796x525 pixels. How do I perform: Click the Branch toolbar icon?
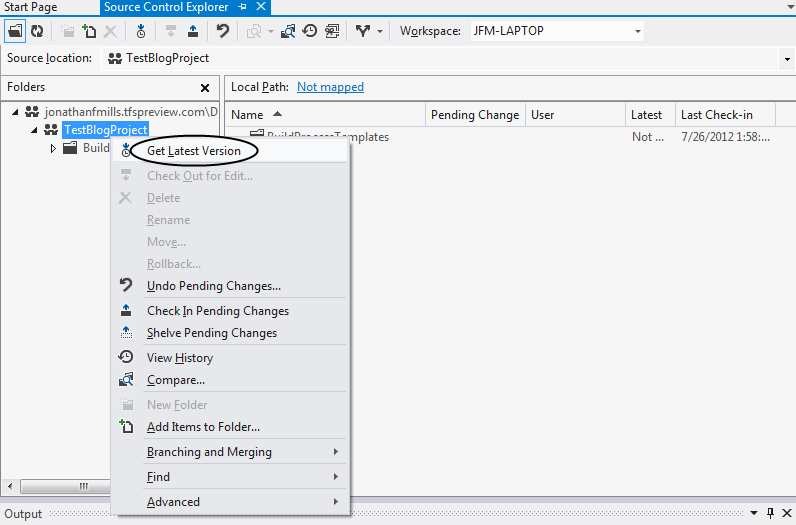click(362, 31)
